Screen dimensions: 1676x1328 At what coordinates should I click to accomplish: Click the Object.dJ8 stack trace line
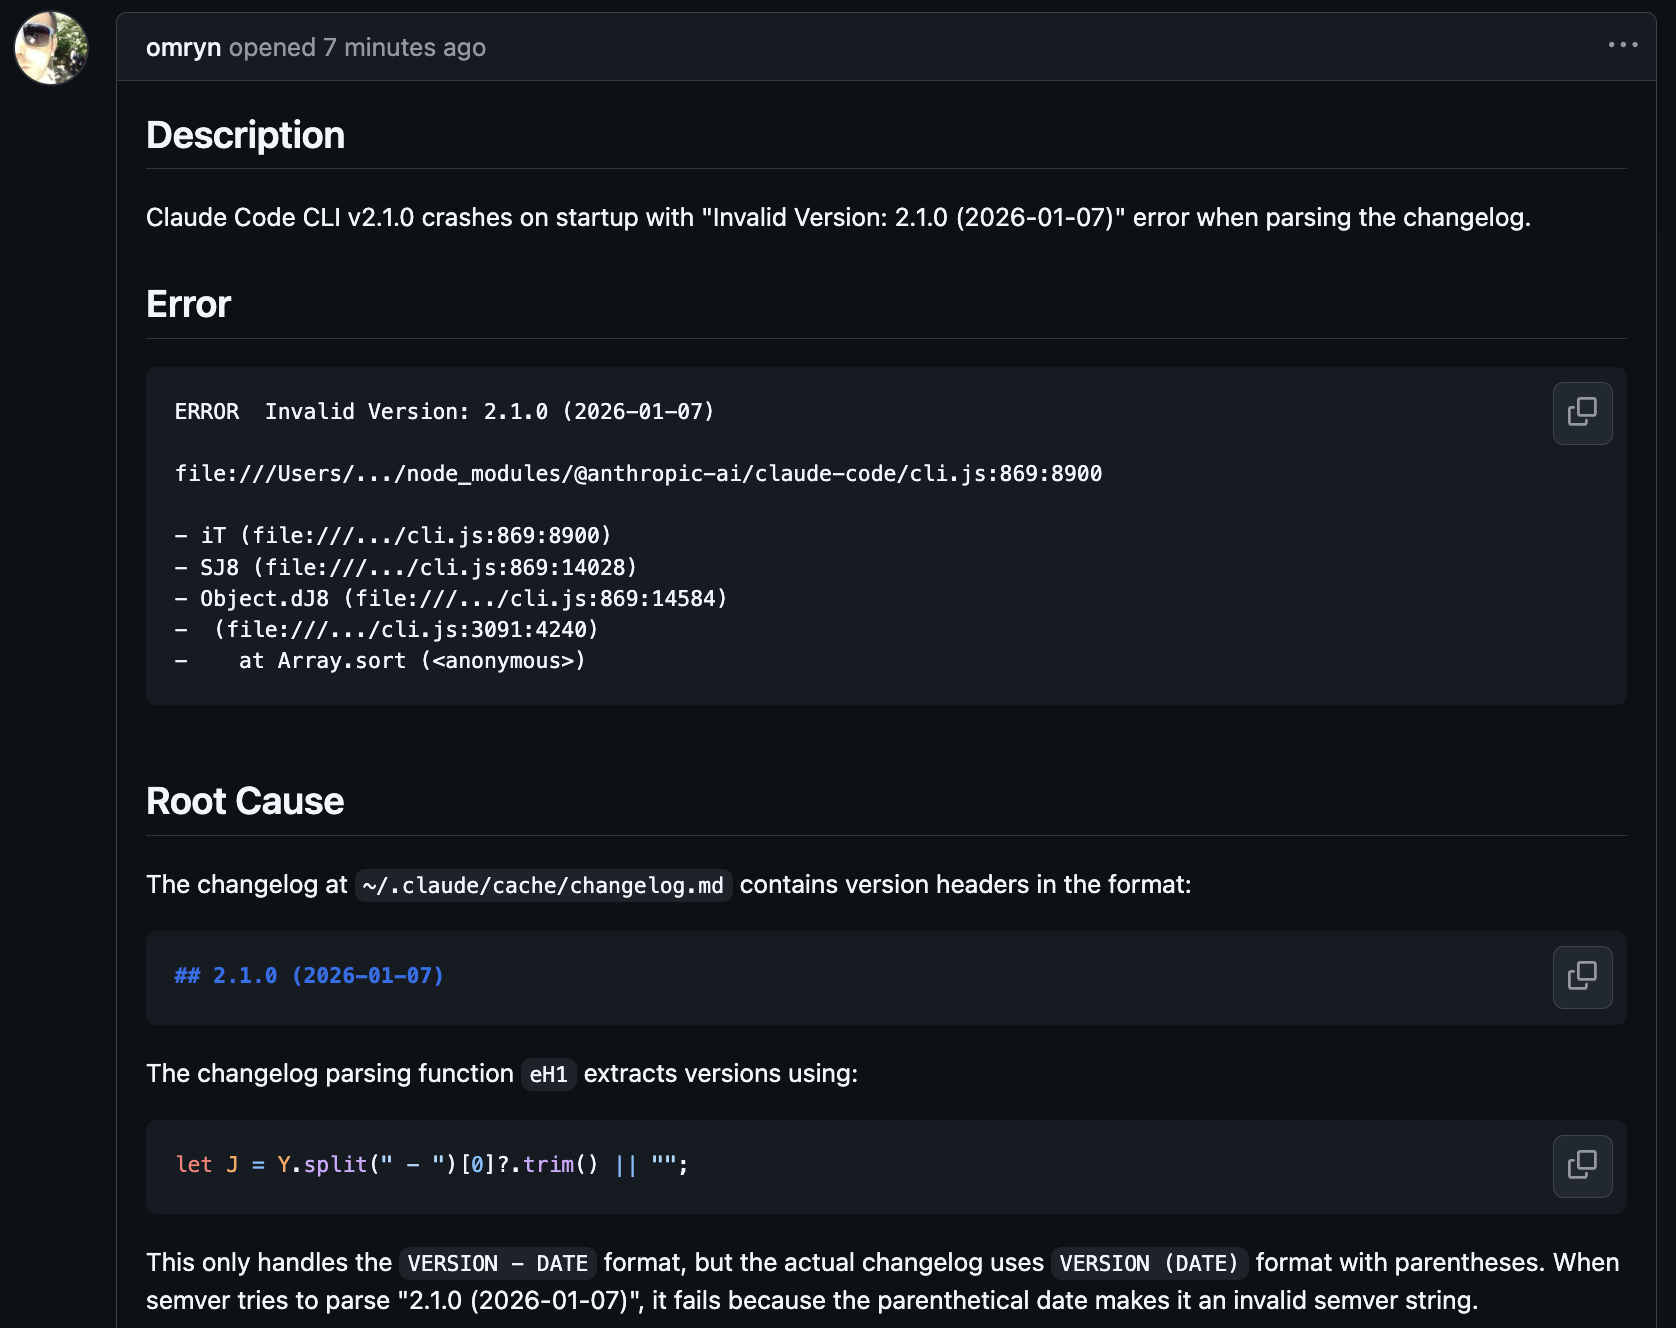(x=463, y=599)
